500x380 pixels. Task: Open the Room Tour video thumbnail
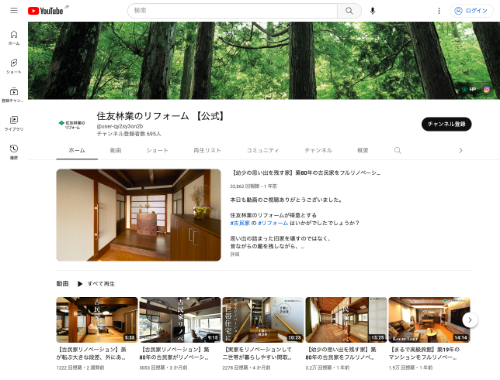pyautogui.click(x=429, y=320)
